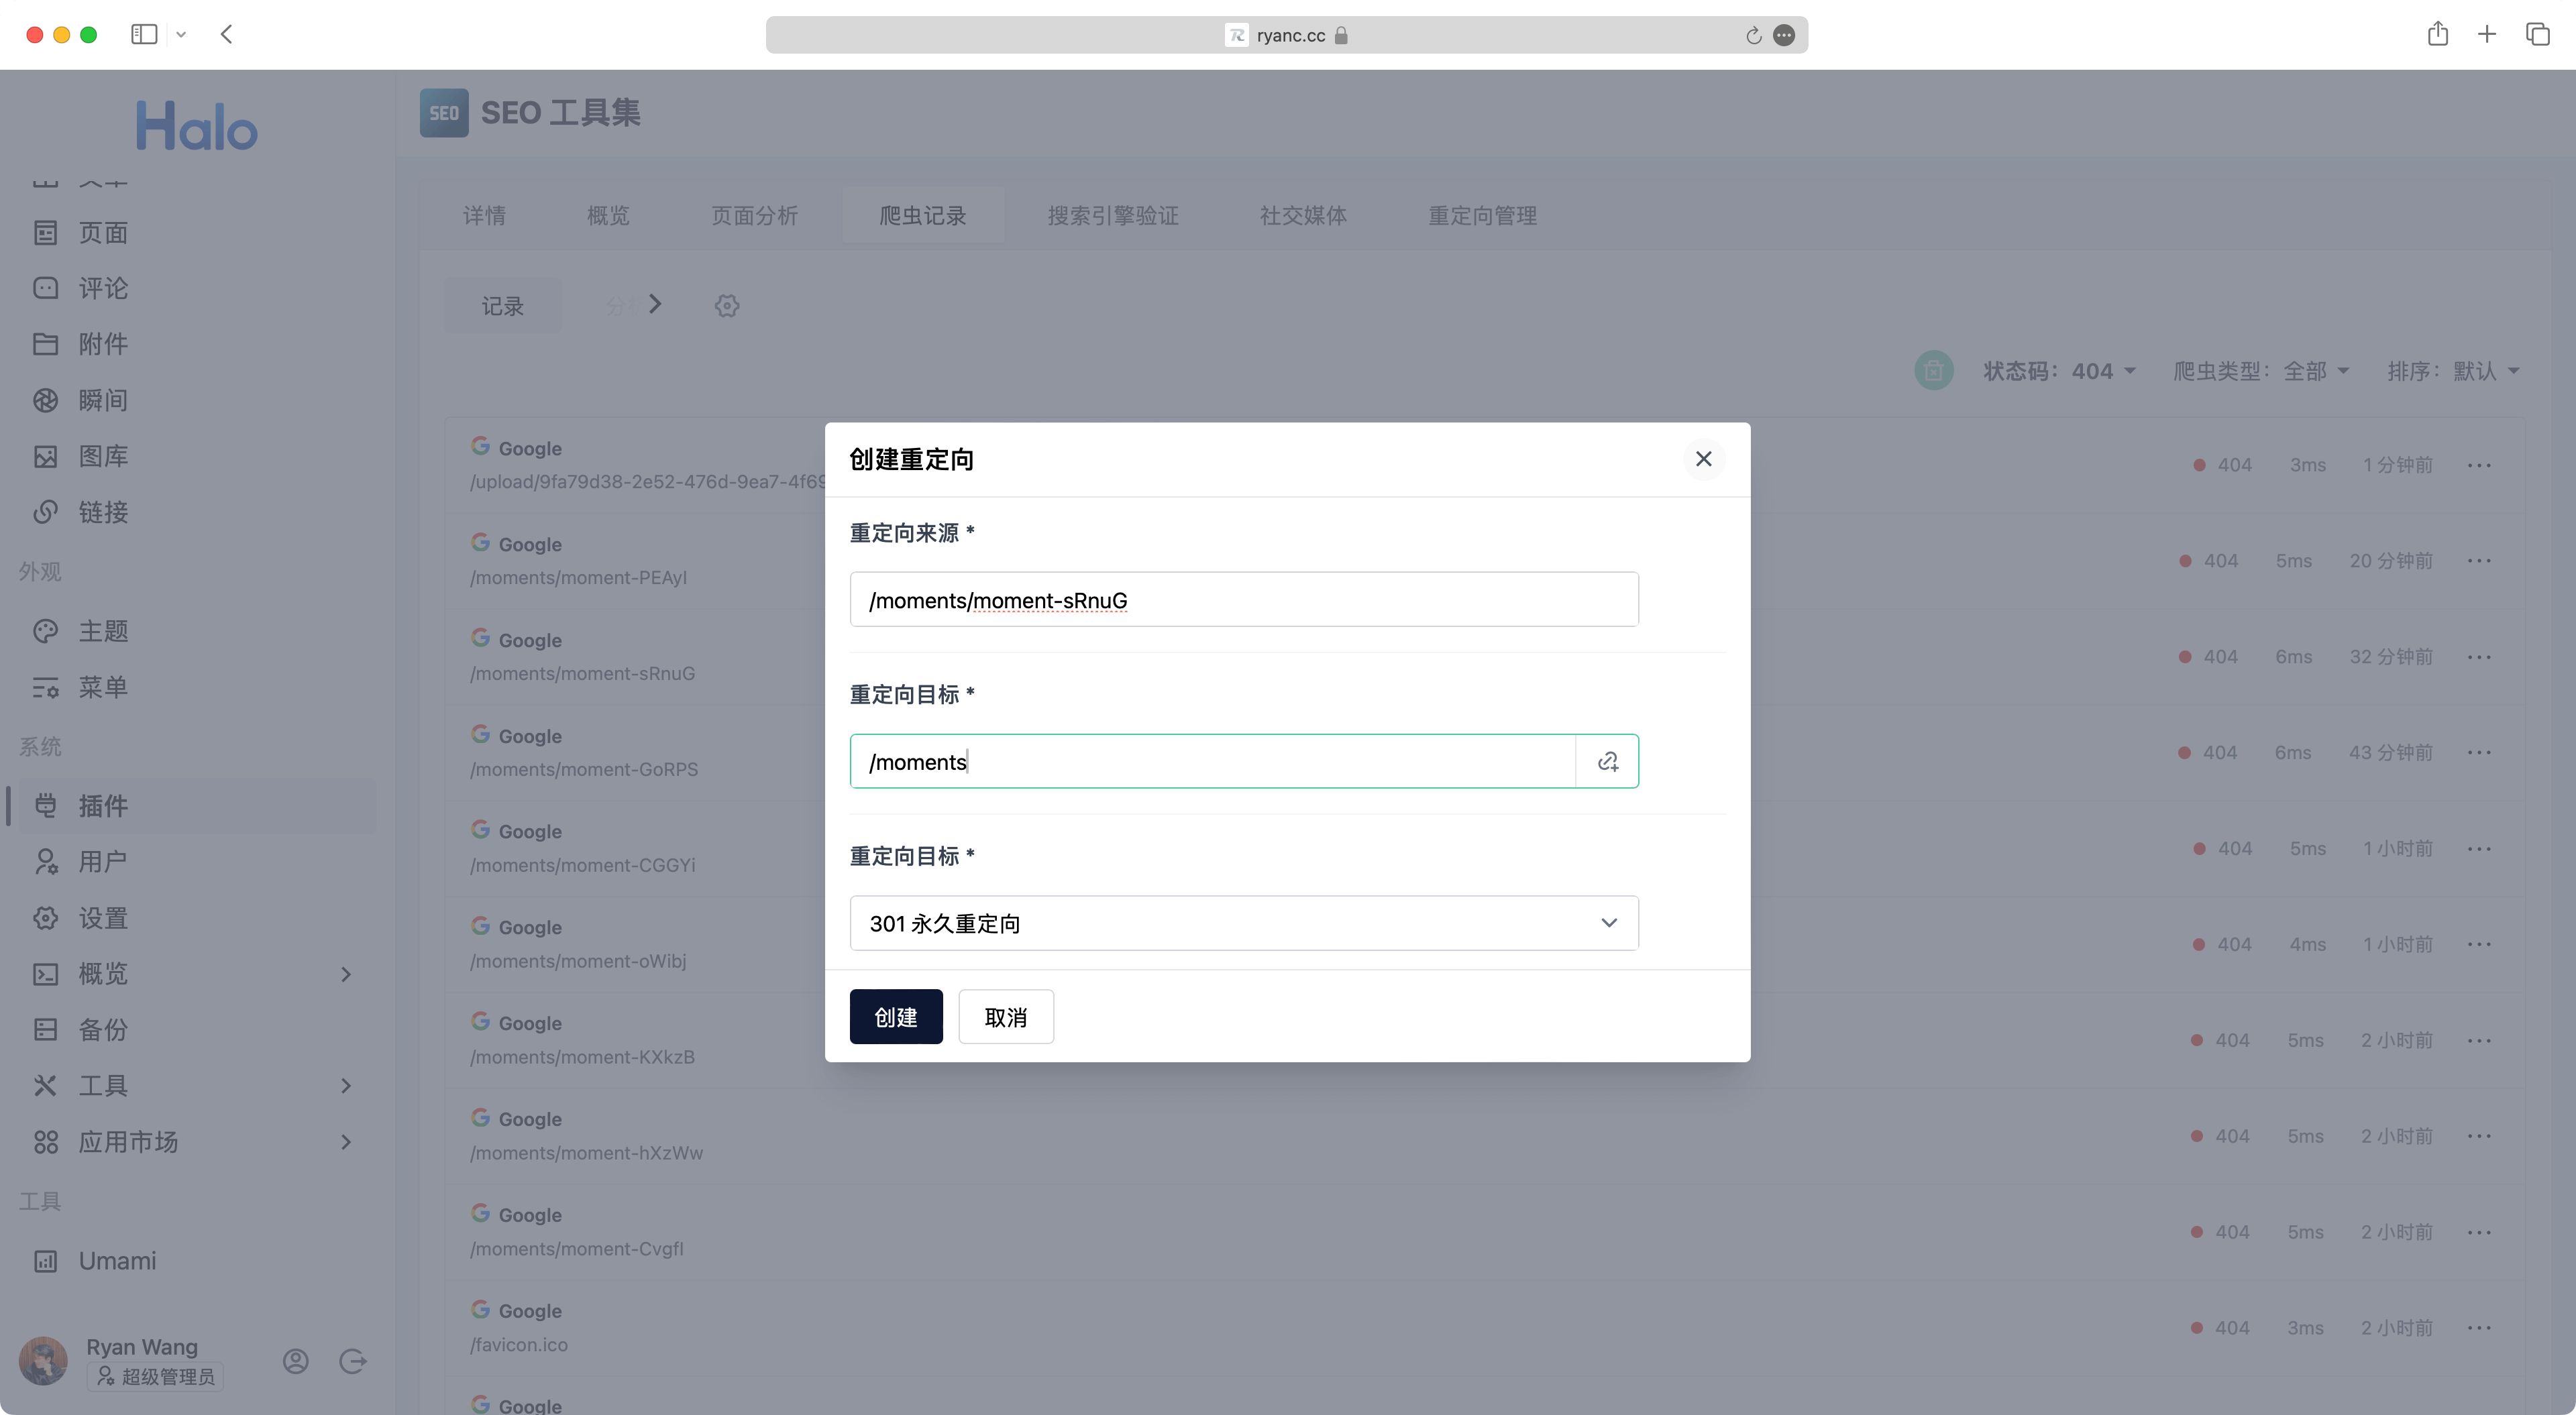This screenshot has height=1415, width=2576.
Task: Select the 记录 sub-tab
Action: click(502, 306)
